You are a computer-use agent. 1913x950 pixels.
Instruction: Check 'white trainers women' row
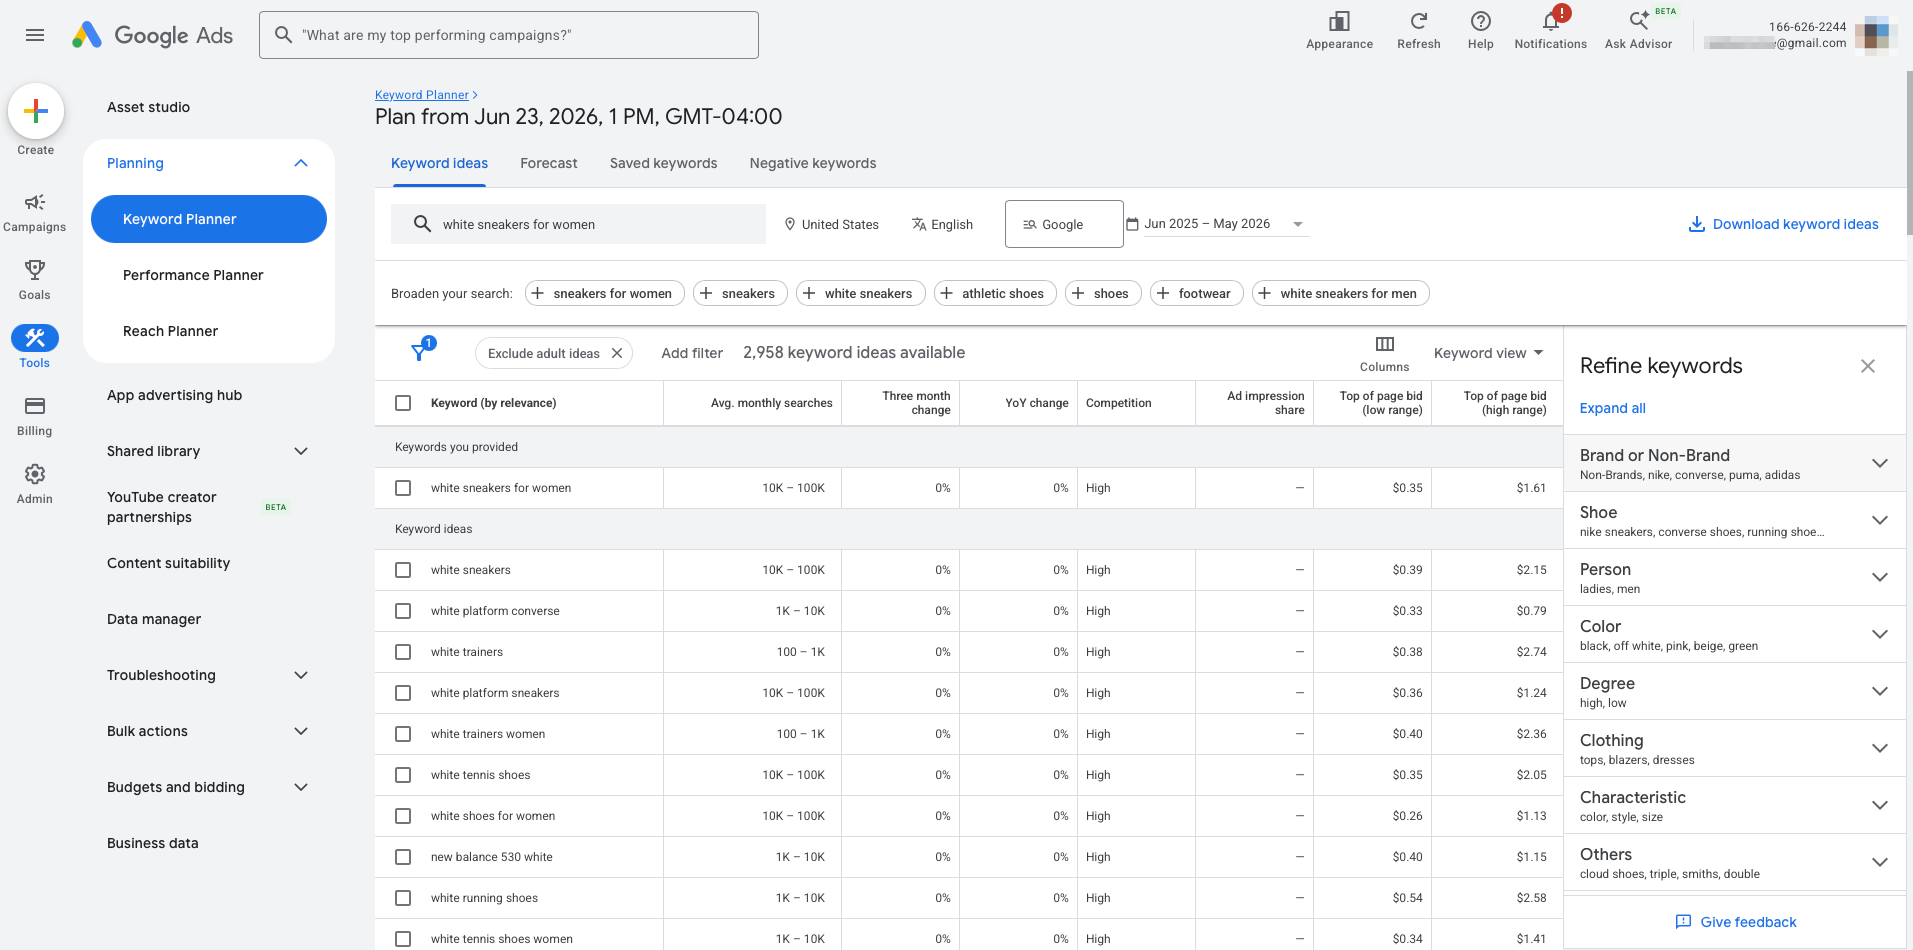403,734
